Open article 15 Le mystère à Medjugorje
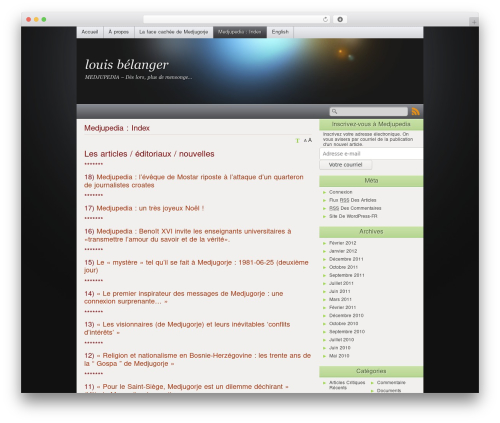This screenshot has height=423, width=500. click(196, 266)
